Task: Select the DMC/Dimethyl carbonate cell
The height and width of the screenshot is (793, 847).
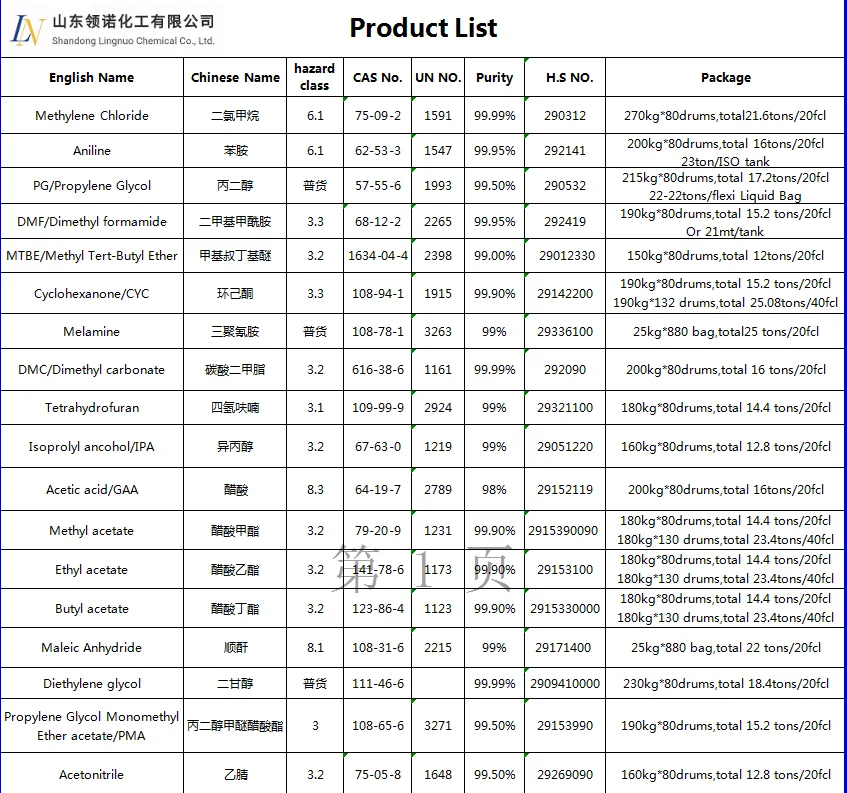Action: (x=92, y=369)
